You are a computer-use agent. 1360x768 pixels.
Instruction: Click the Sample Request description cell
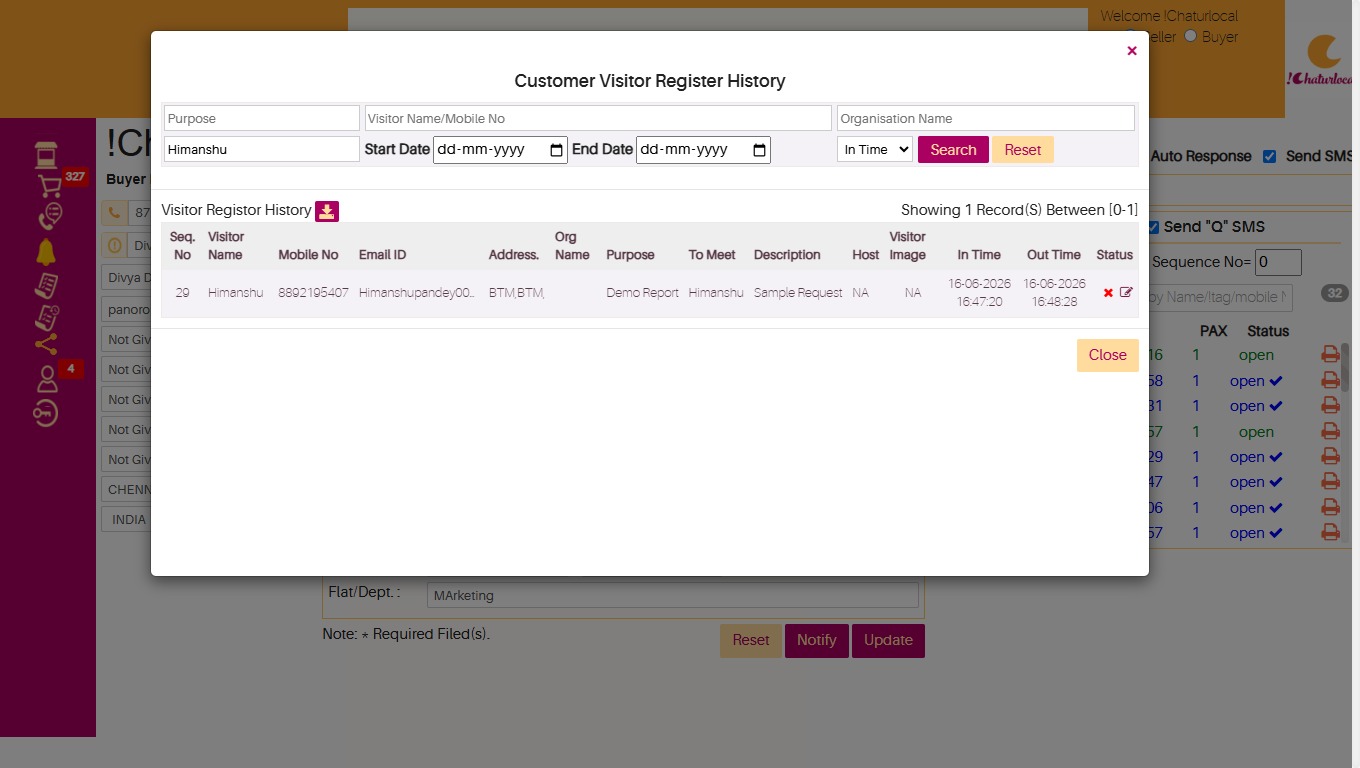pos(798,293)
